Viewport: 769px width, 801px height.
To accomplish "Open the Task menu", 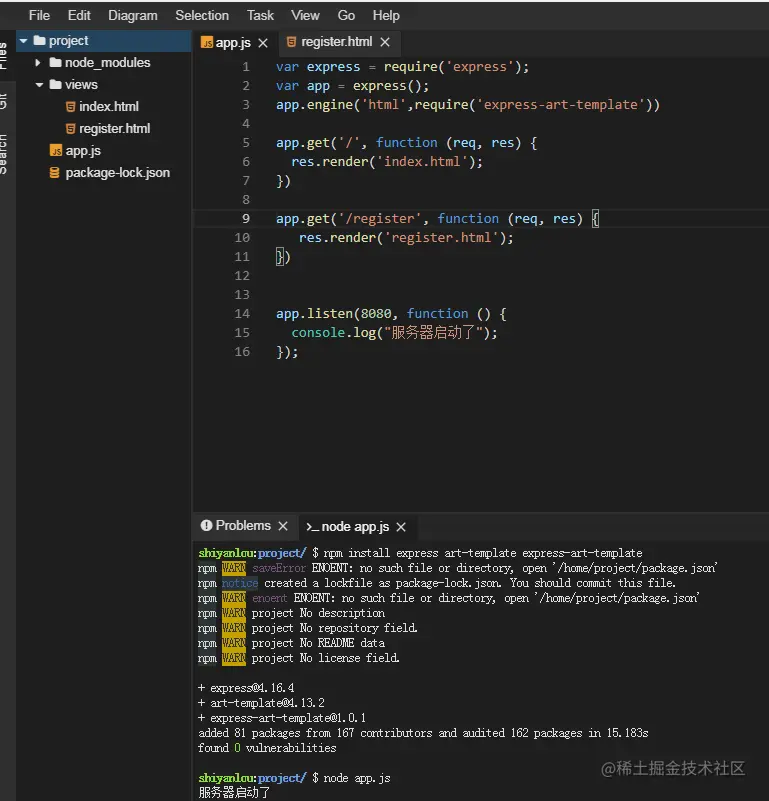I will click(260, 15).
